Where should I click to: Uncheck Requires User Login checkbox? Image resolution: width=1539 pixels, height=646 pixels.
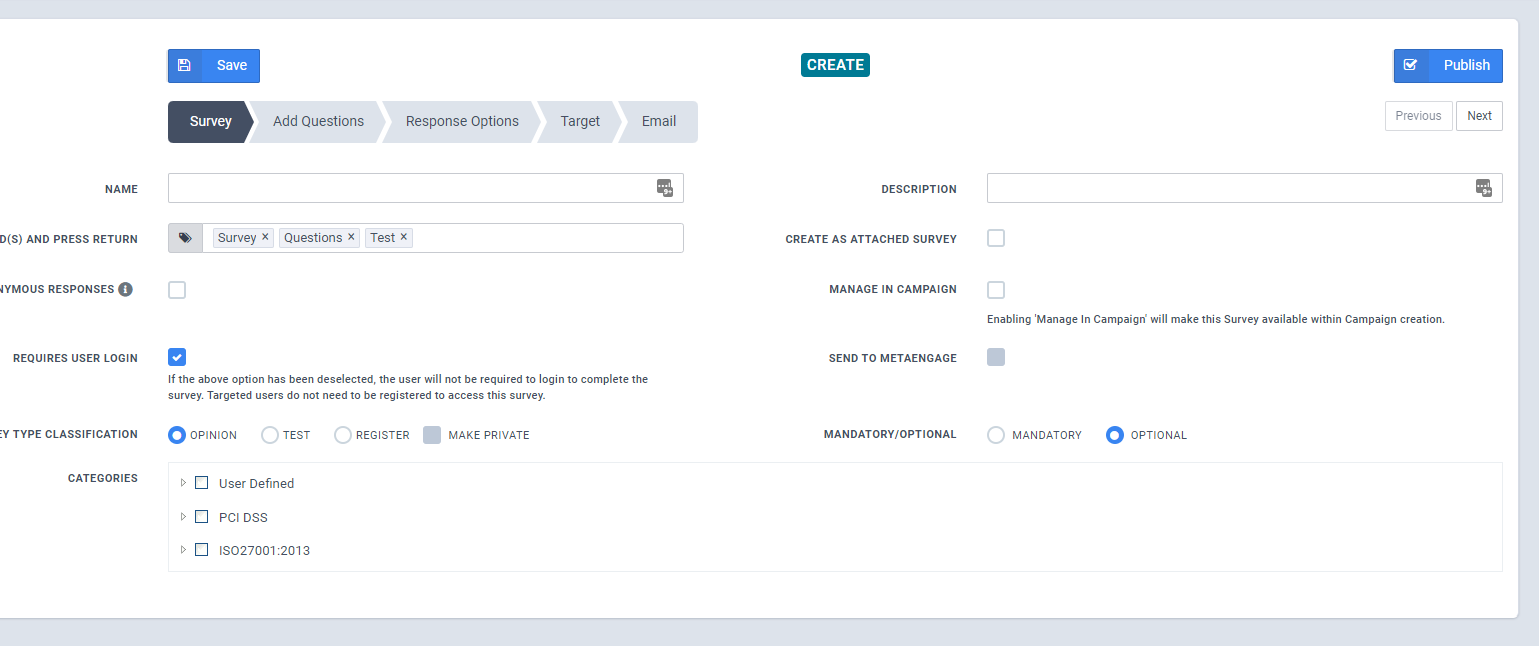(x=177, y=357)
